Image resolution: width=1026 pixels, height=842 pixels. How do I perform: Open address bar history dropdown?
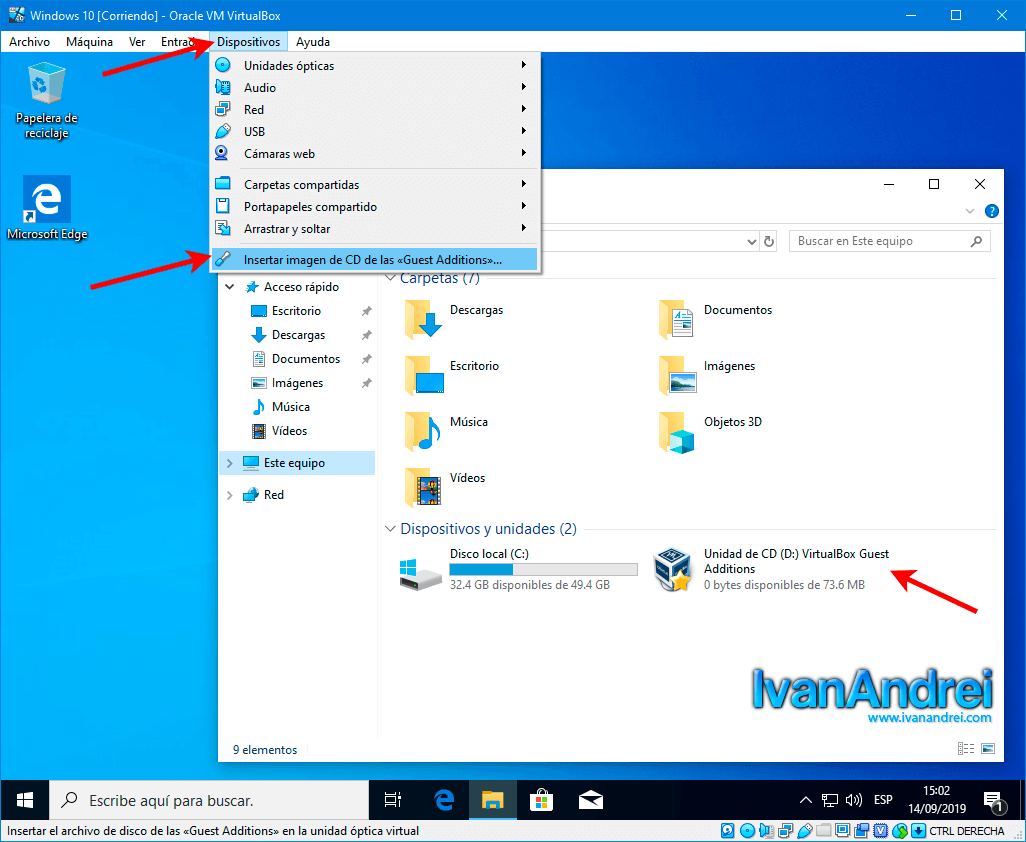coord(751,241)
